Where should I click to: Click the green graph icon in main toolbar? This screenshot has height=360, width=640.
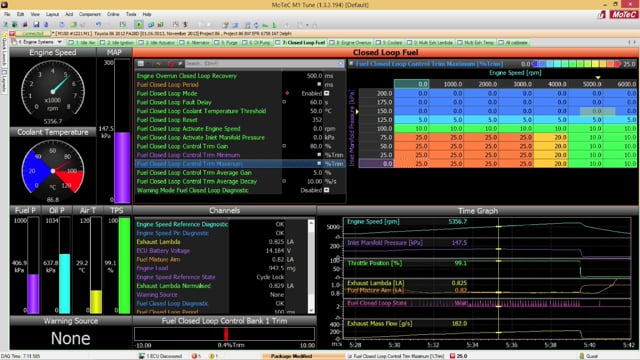coord(265,25)
